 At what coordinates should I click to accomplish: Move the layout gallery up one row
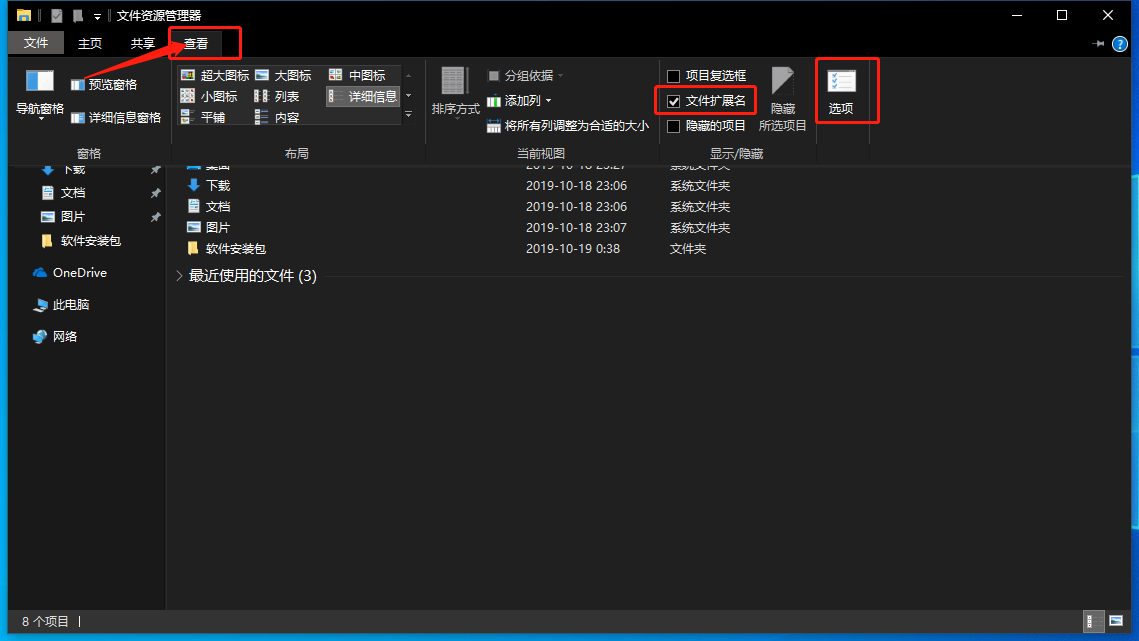[408, 76]
